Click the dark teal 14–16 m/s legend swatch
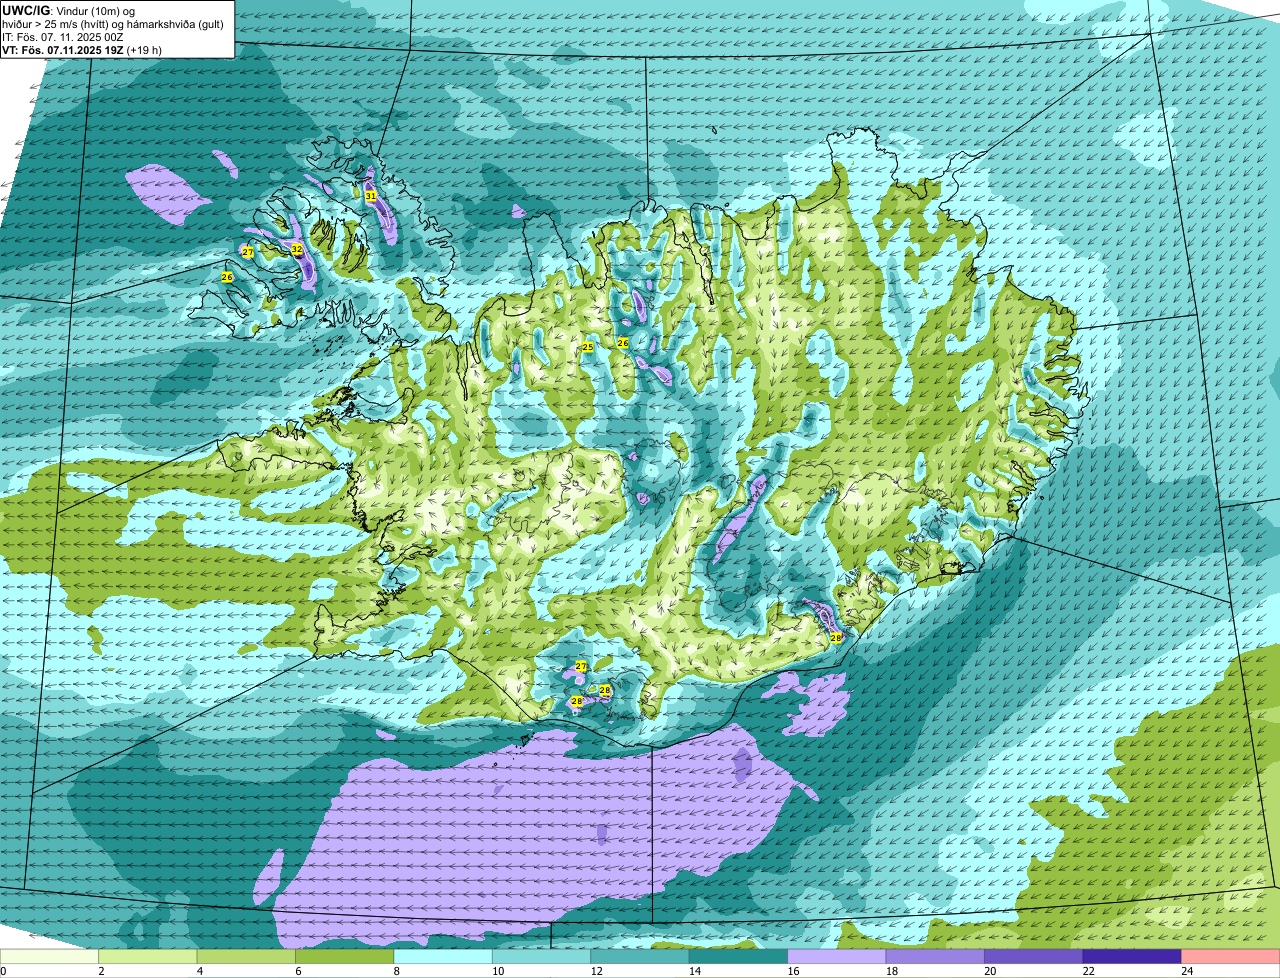The width and height of the screenshot is (1280, 978). (739, 957)
